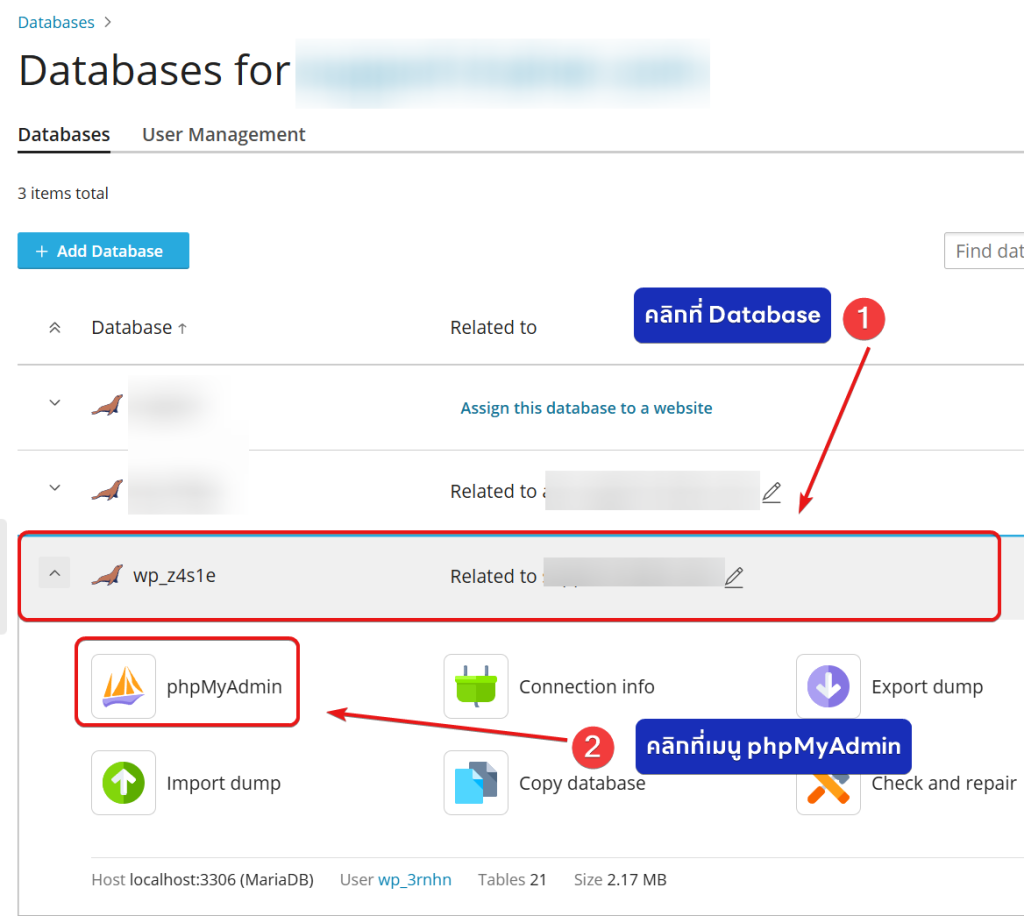
Task: Collapse all rows using header double chevron
Action: 55,328
